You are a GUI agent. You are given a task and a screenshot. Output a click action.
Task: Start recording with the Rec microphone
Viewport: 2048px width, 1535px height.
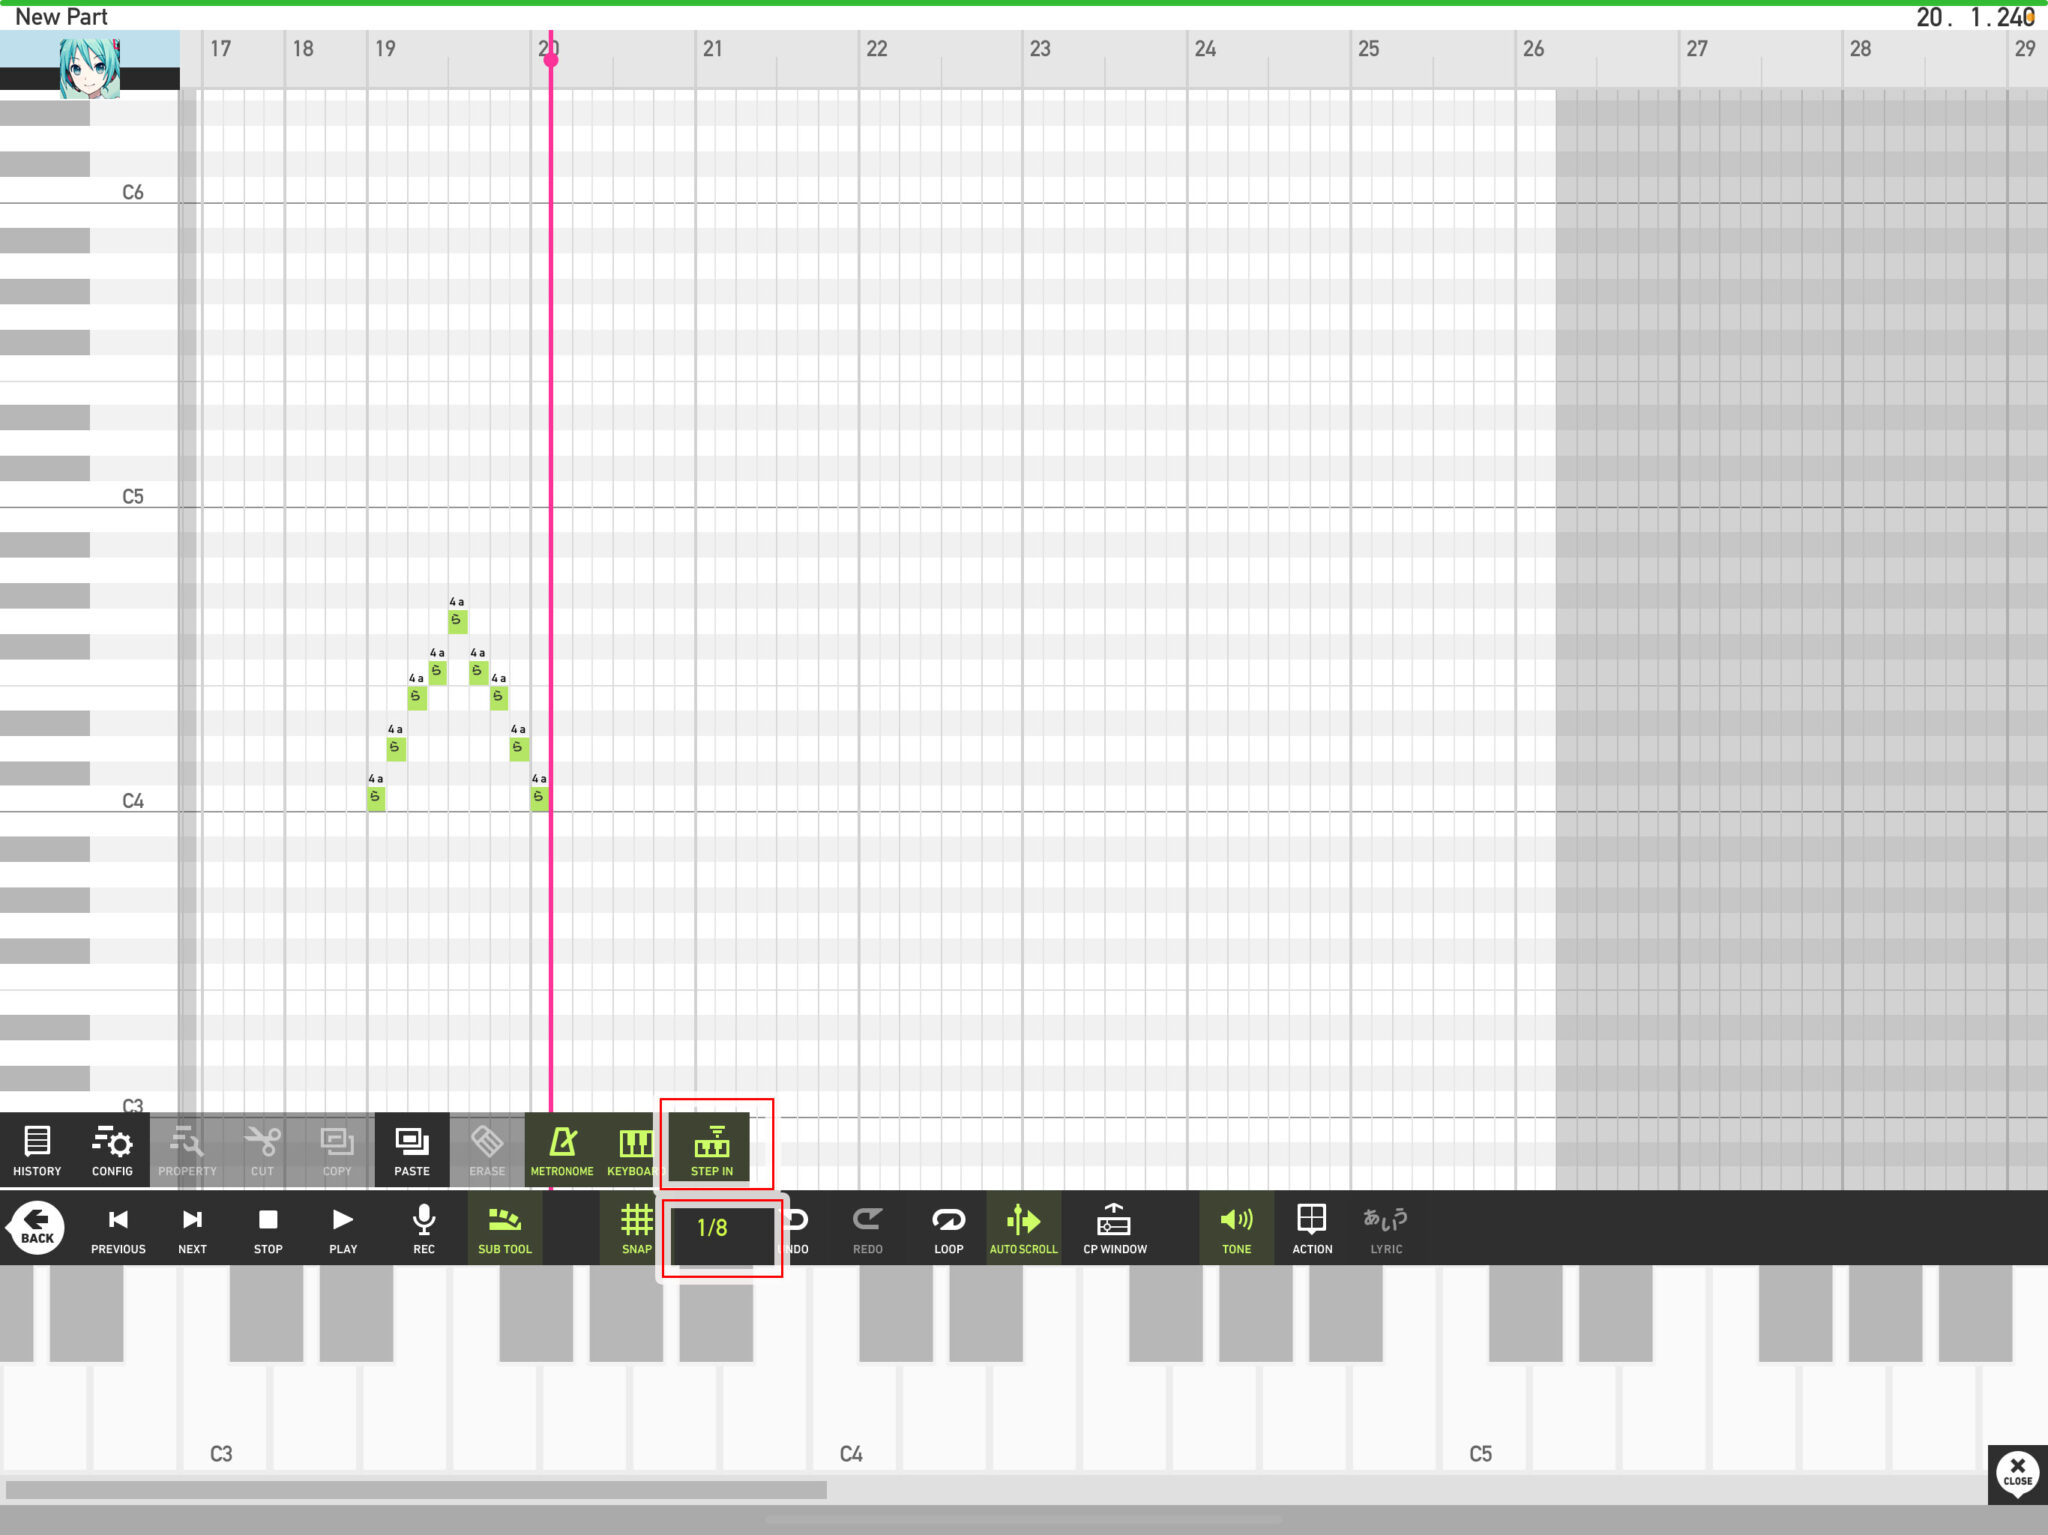pyautogui.click(x=424, y=1227)
